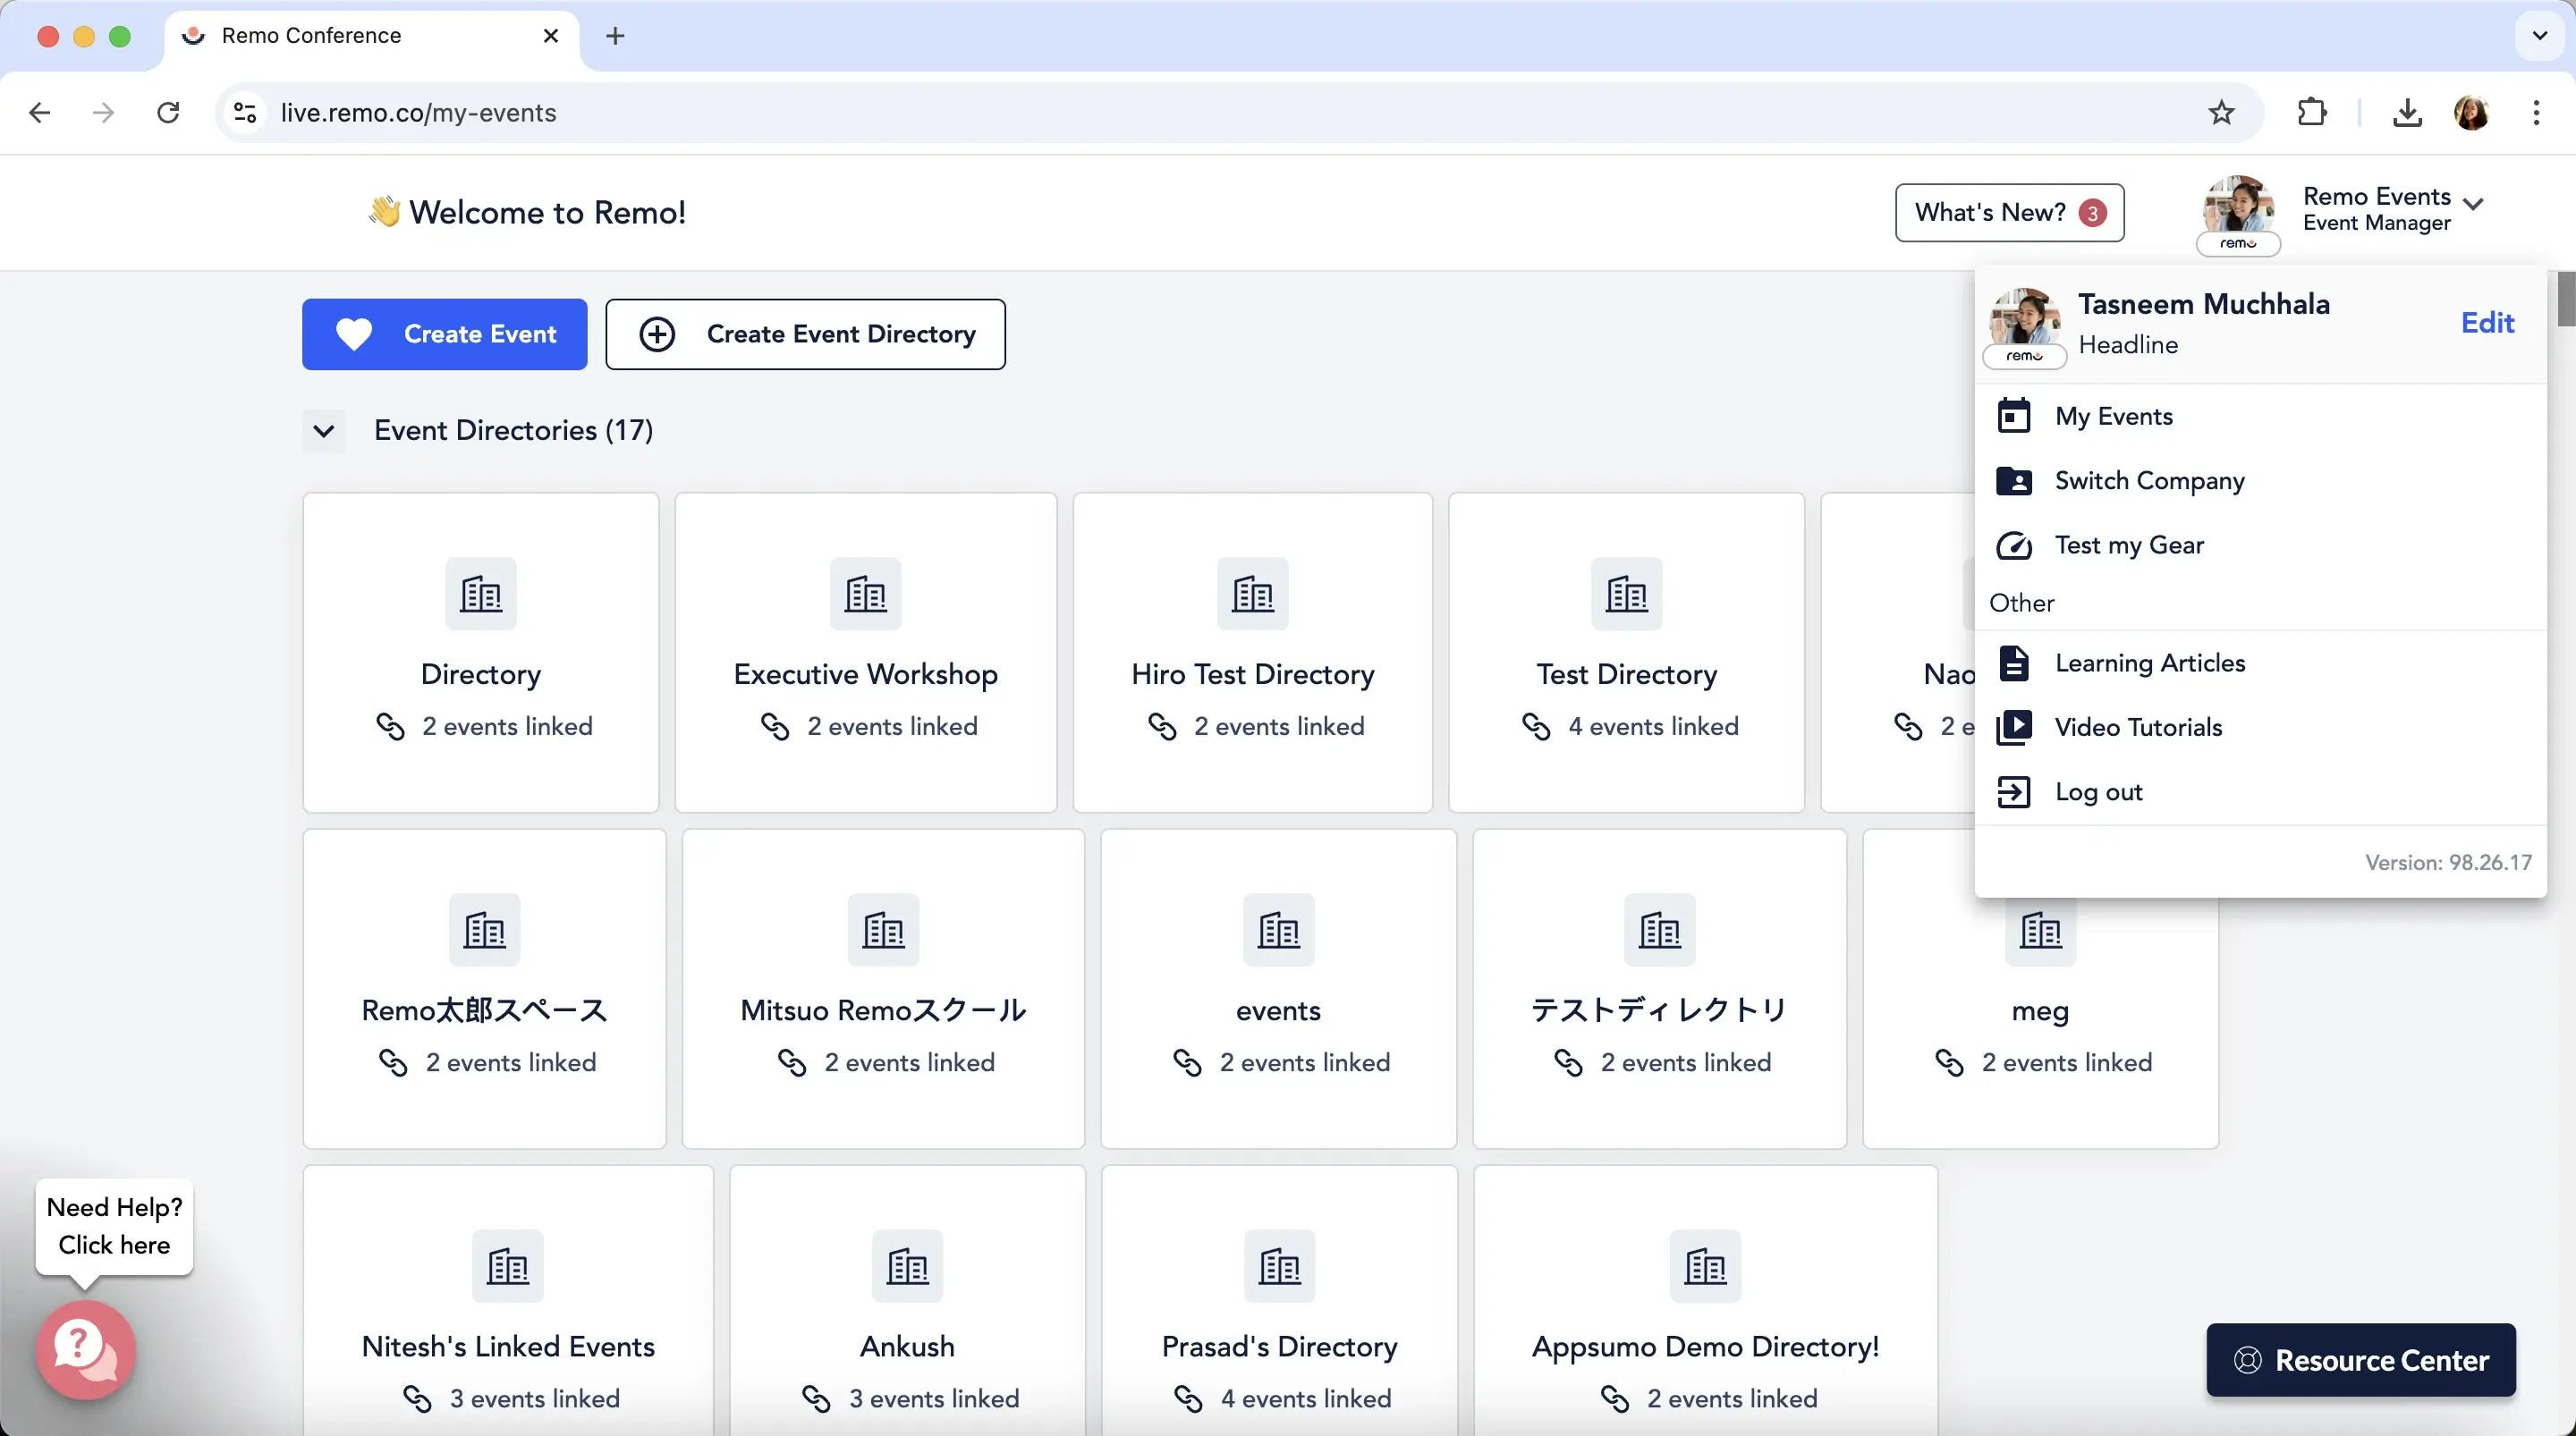Image resolution: width=2576 pixels, height=1436 pixels.
Task: Click the building icon of Nitesh's Linked Events
Action: coord(508,1266)
